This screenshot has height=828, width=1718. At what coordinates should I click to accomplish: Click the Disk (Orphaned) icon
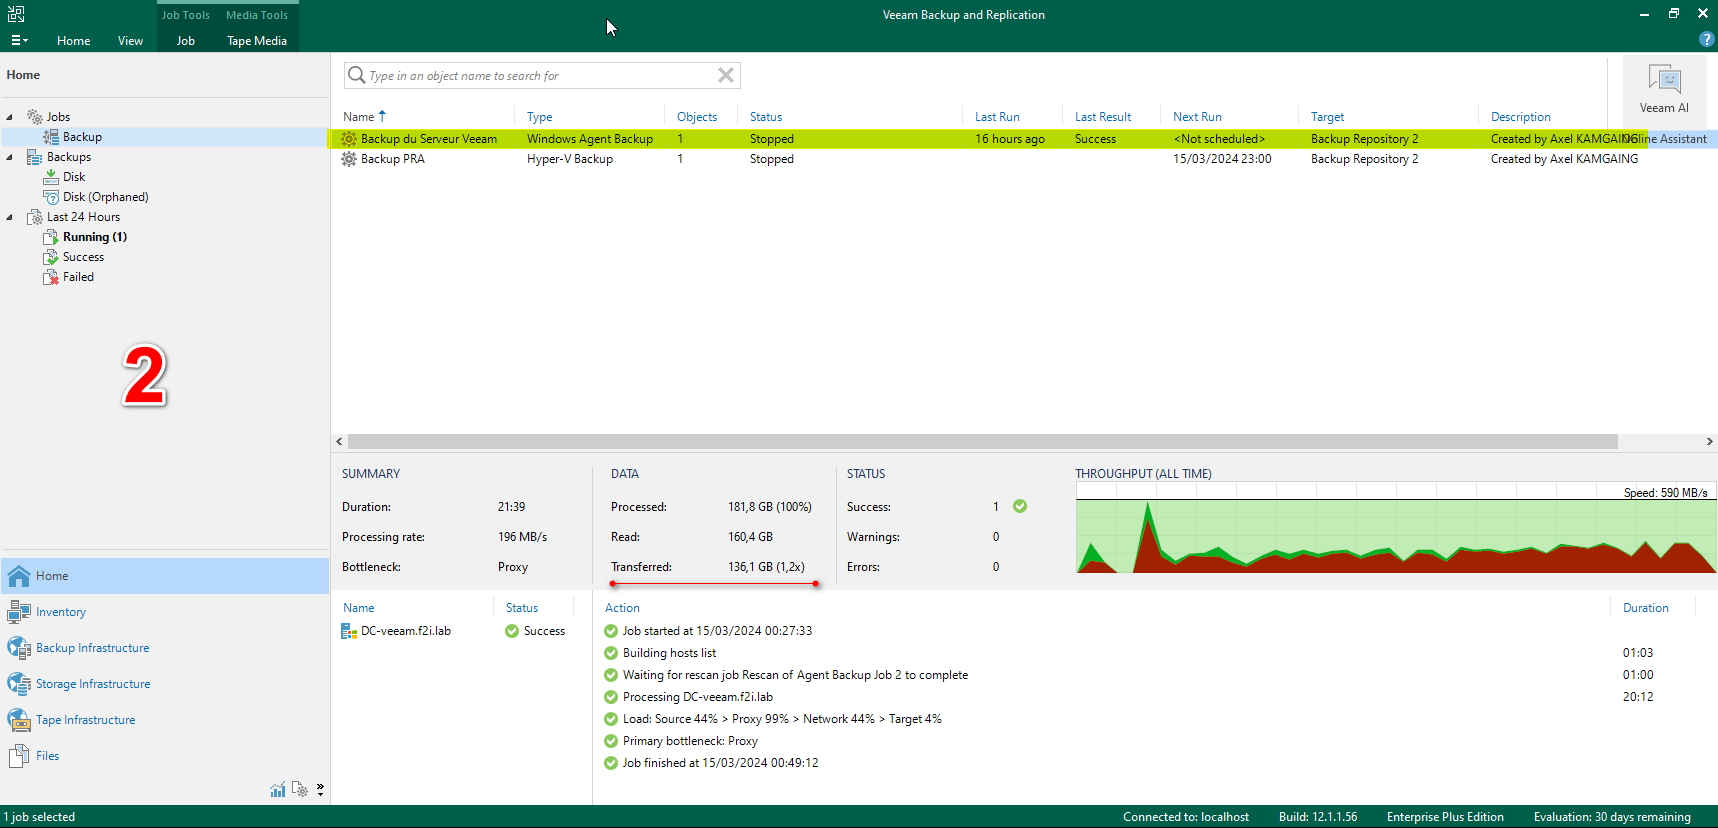[51, 197]
